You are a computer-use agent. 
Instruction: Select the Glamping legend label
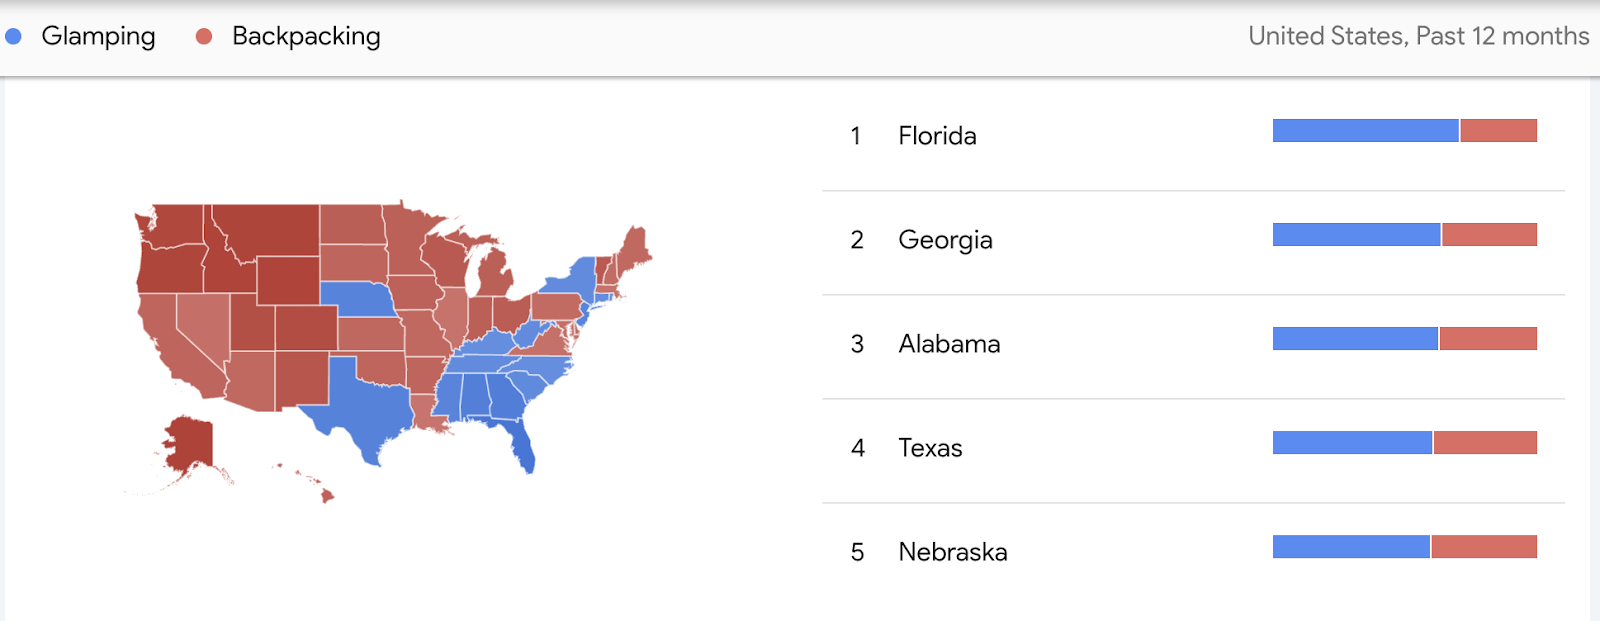click(x=98, y=36)
